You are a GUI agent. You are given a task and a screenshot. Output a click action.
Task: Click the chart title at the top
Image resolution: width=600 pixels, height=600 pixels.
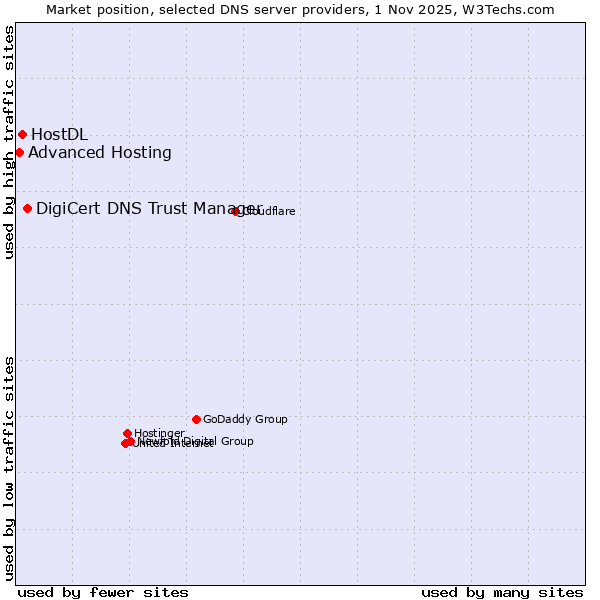click(300, 9)
